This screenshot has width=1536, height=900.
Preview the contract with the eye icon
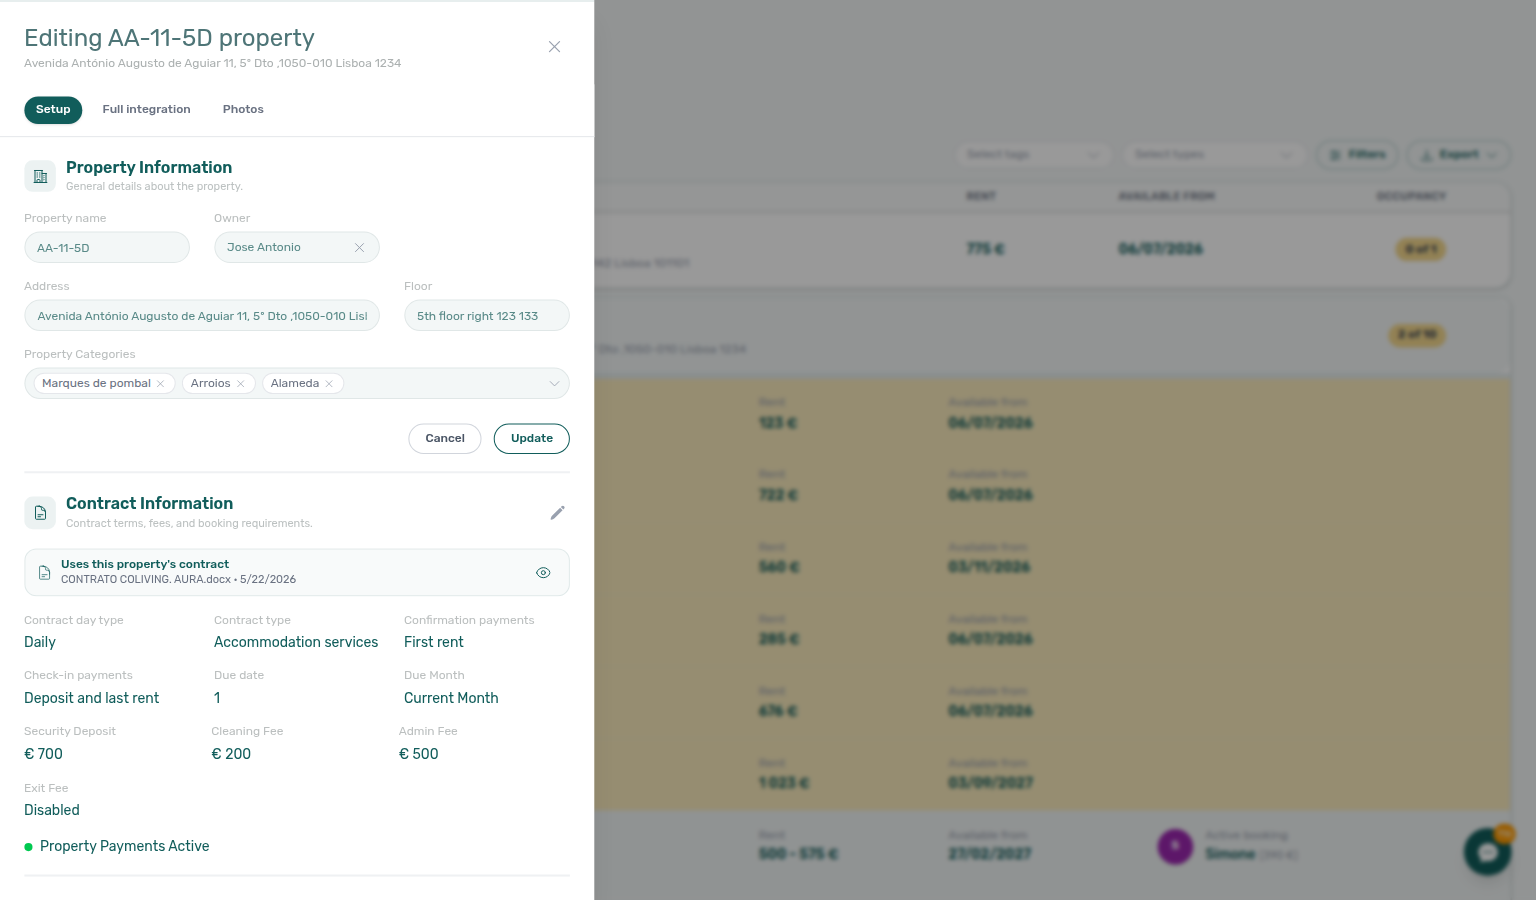click(543, 573)
